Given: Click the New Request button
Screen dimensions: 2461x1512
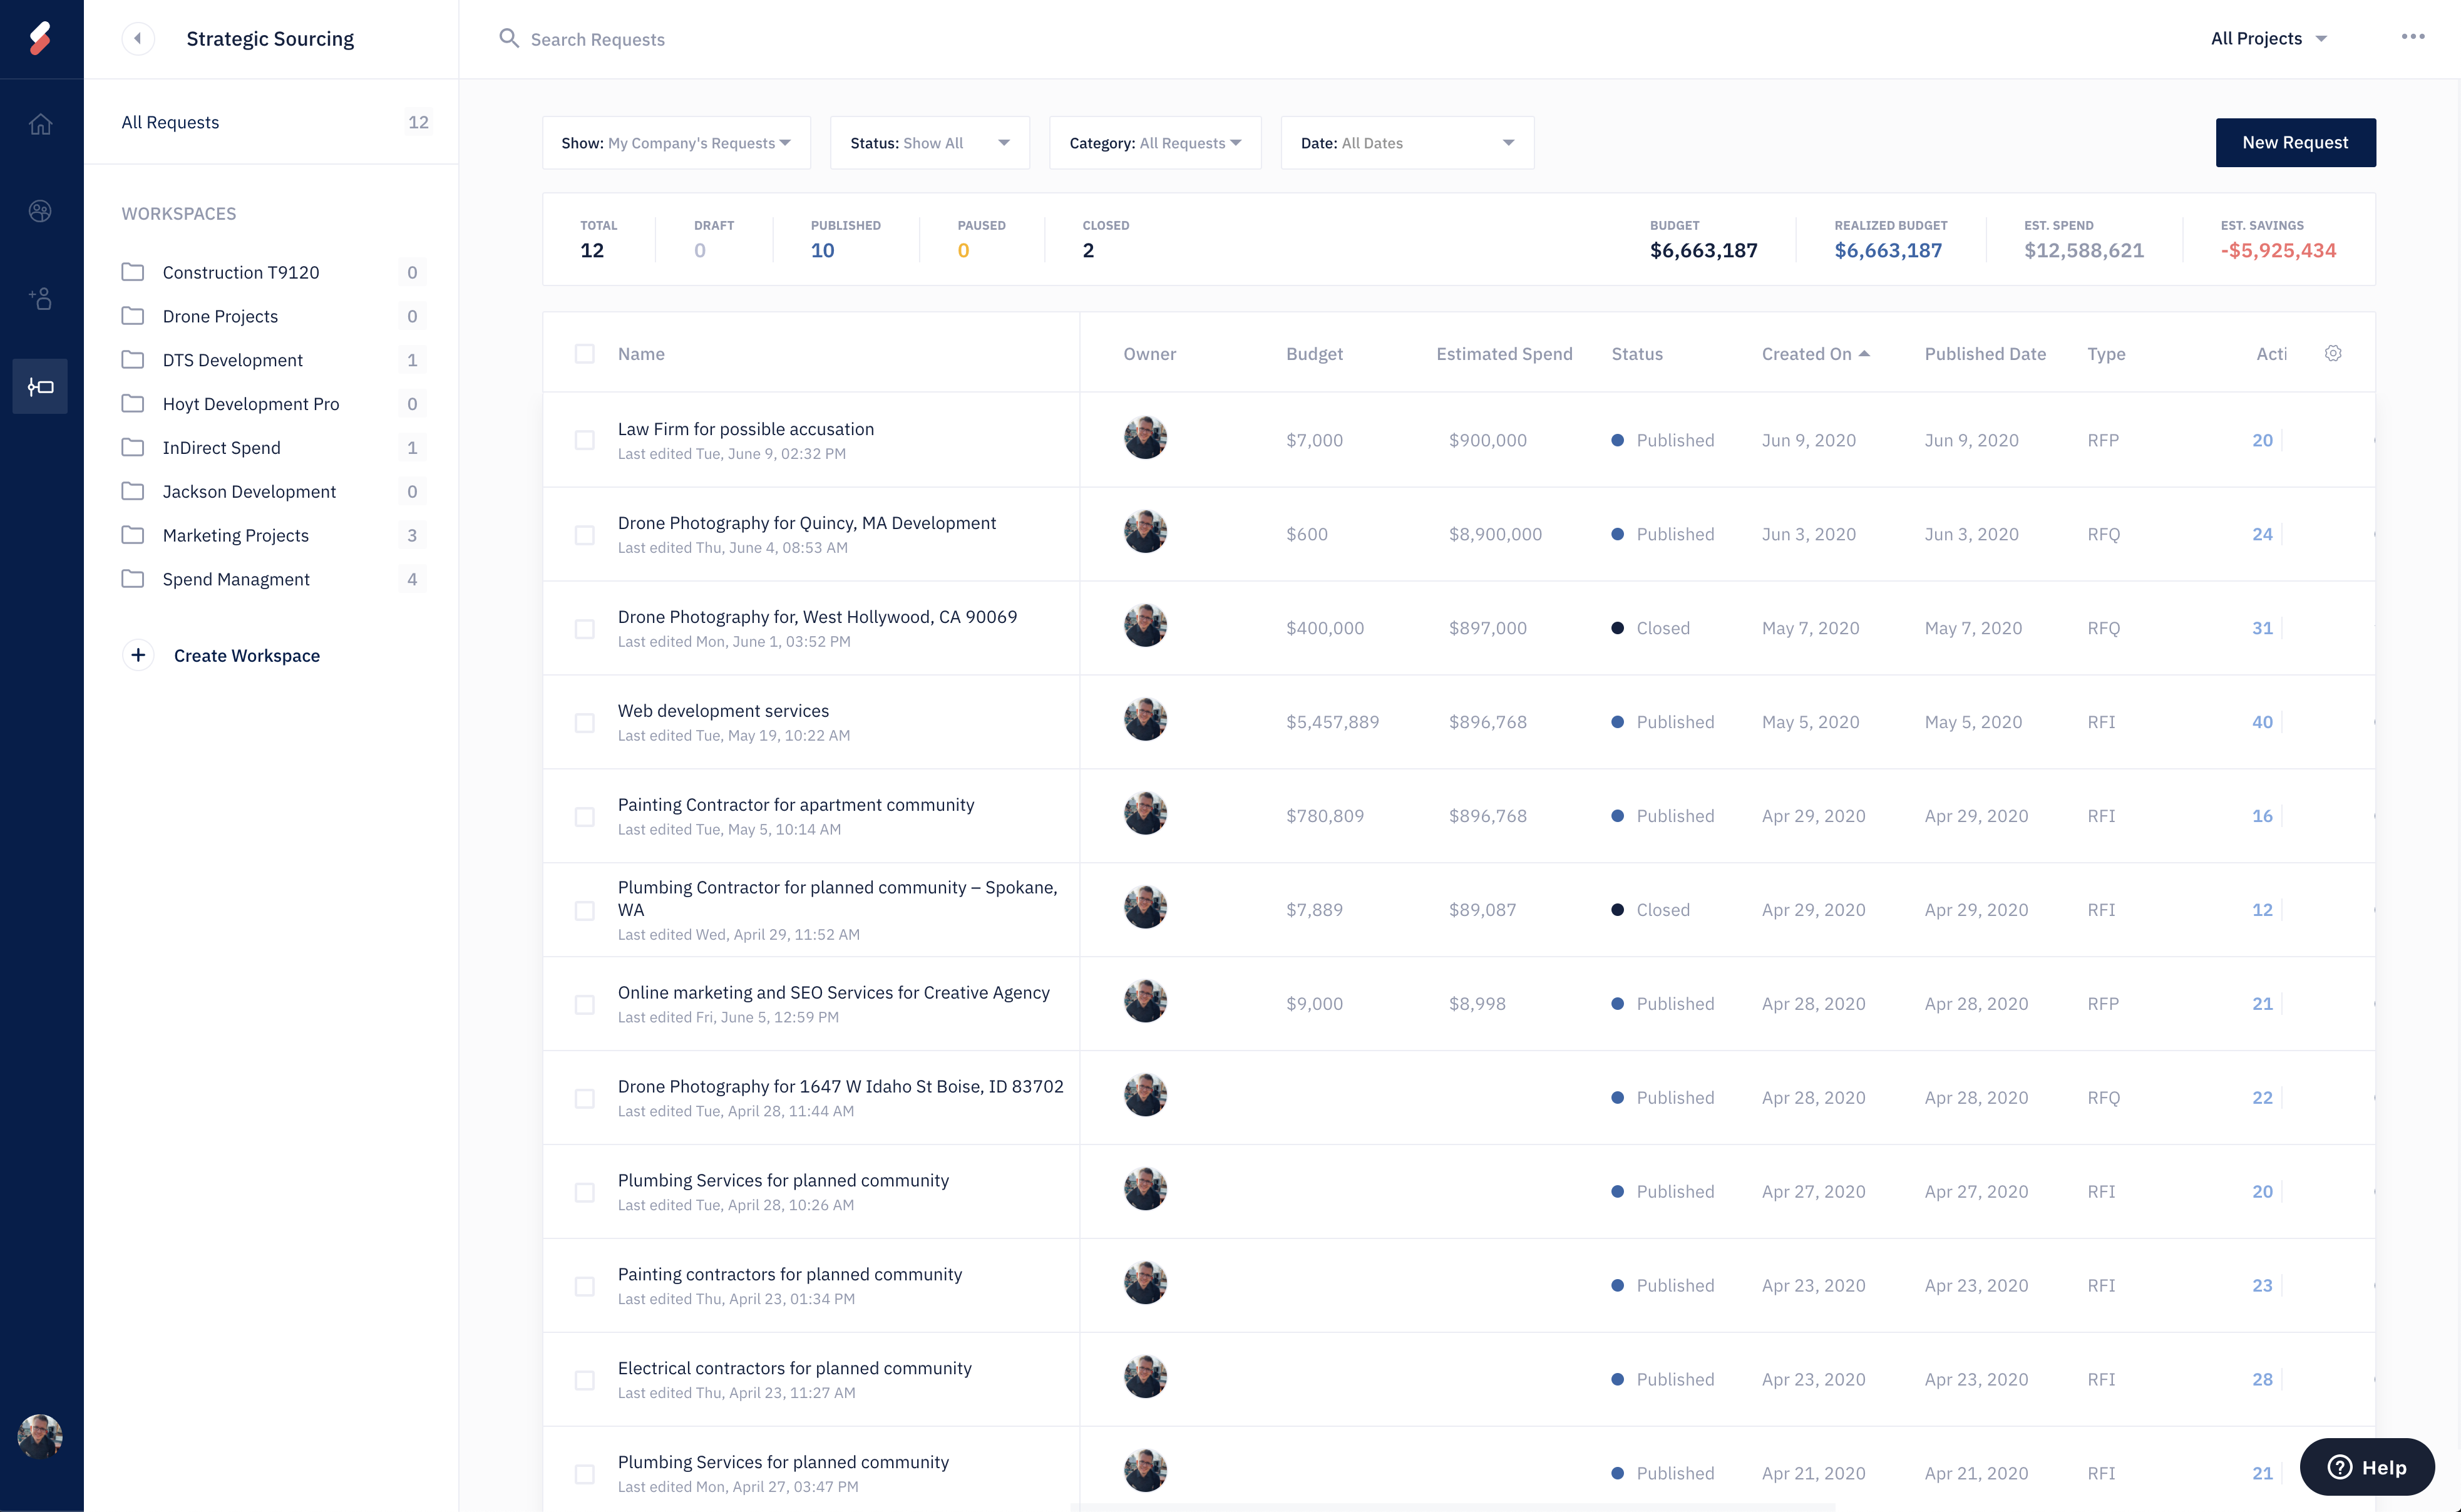Looking at the screenshot, I should point(2294,143).
